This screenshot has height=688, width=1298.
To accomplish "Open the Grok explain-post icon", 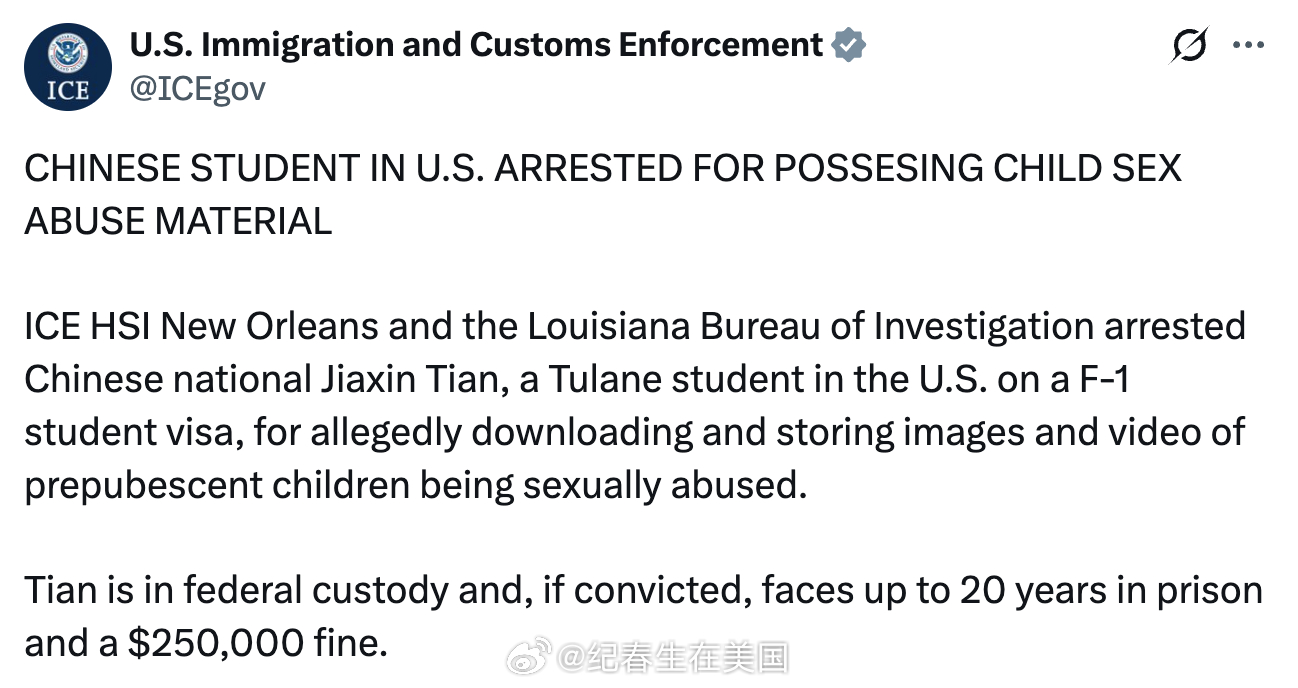I will tap(1189, 46).
